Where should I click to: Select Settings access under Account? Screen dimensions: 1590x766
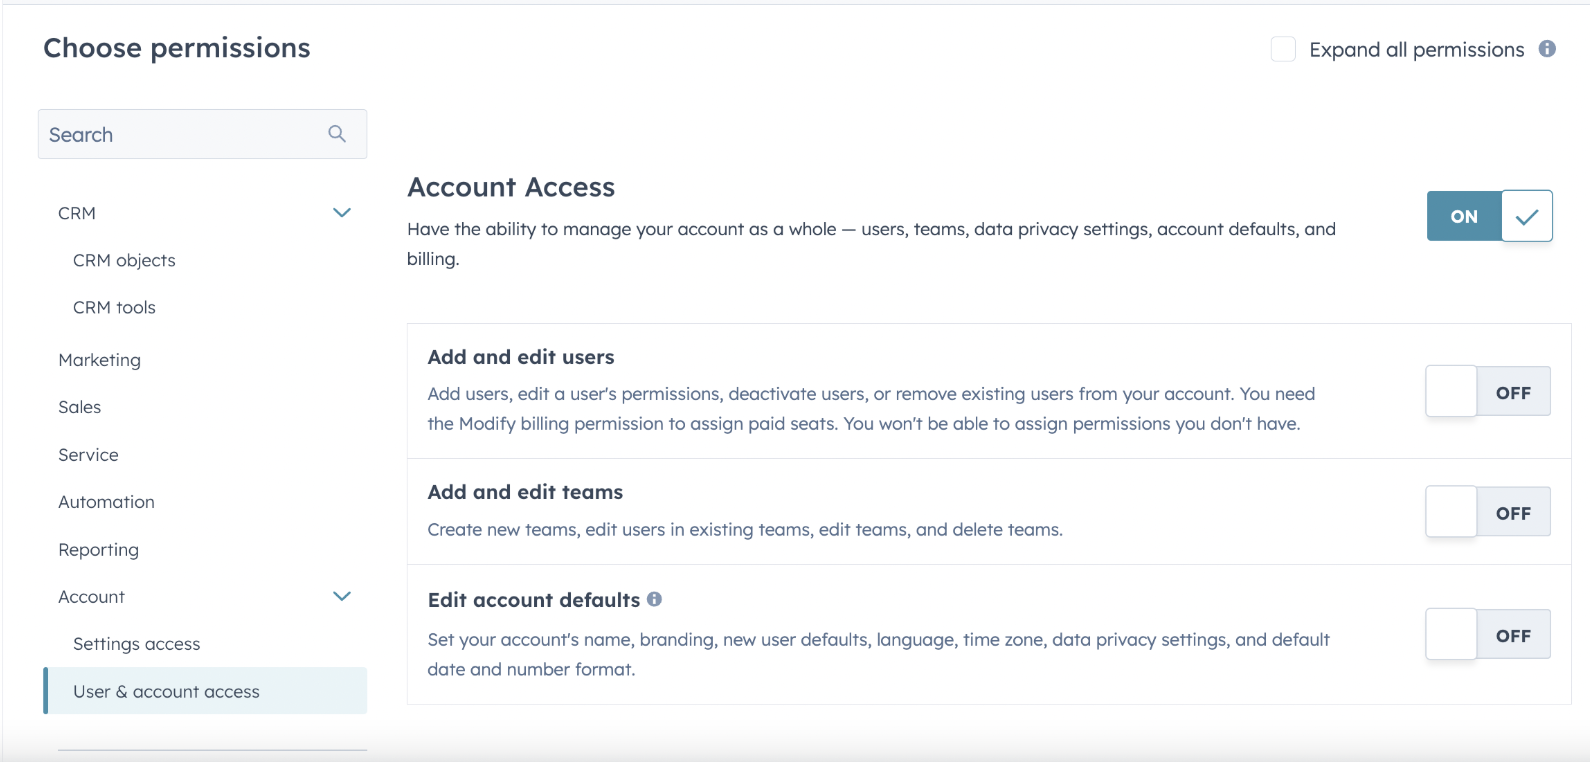136,644
